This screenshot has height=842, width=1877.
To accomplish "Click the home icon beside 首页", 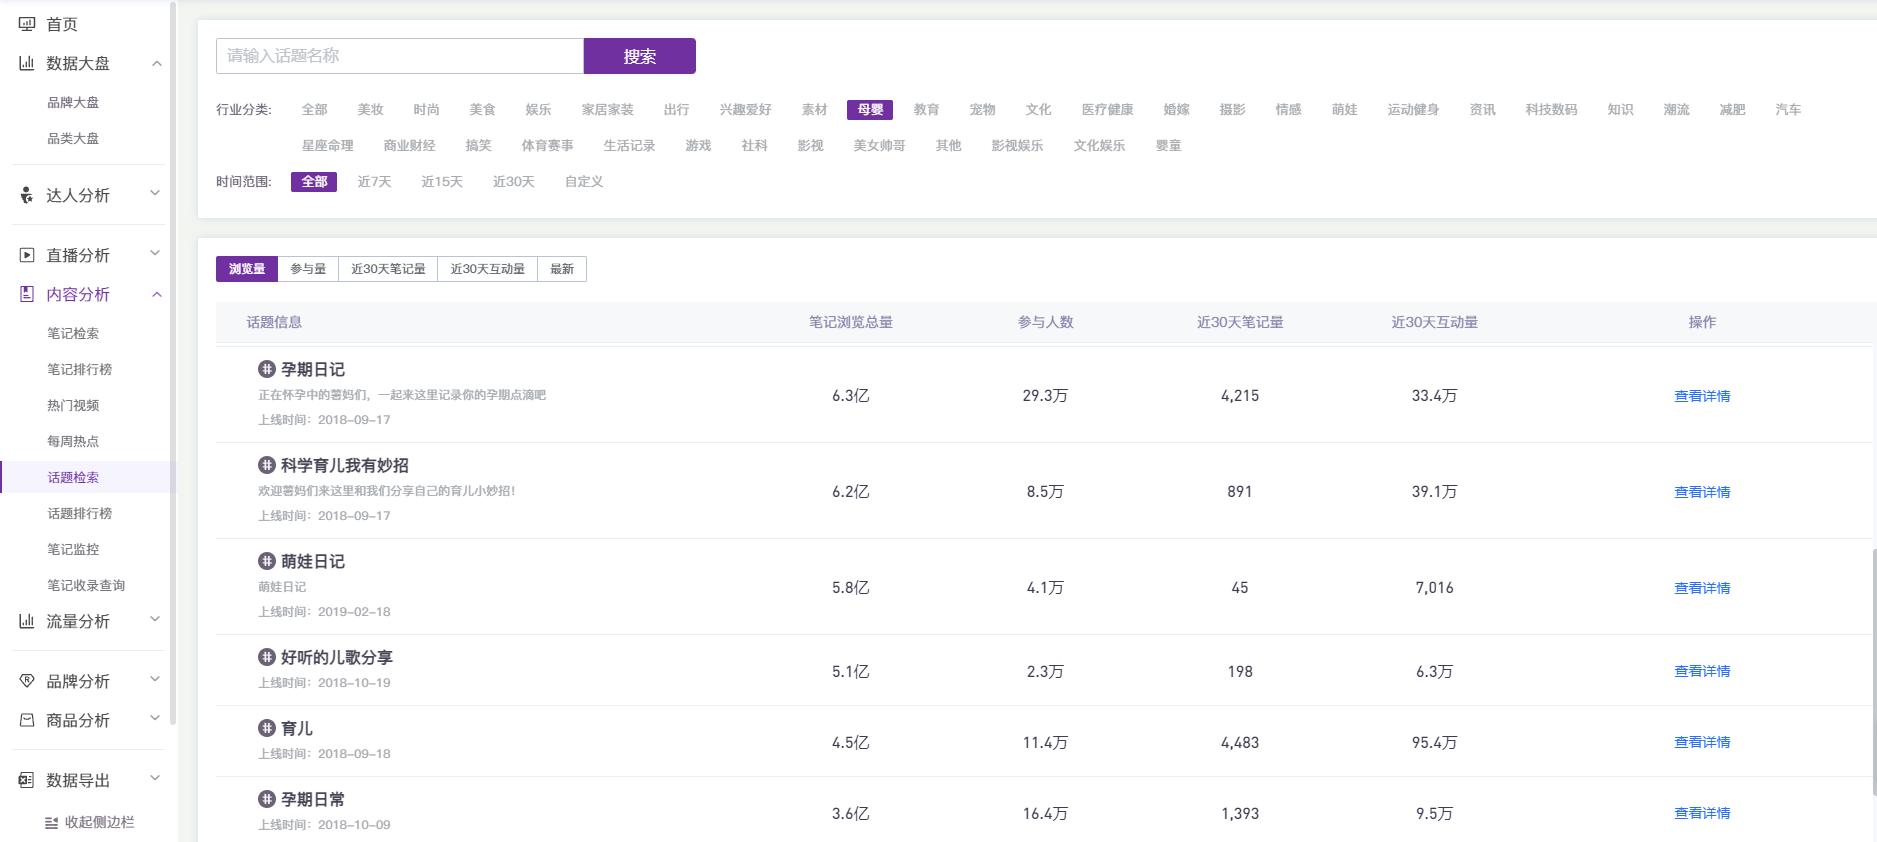I will coord(27,24).
